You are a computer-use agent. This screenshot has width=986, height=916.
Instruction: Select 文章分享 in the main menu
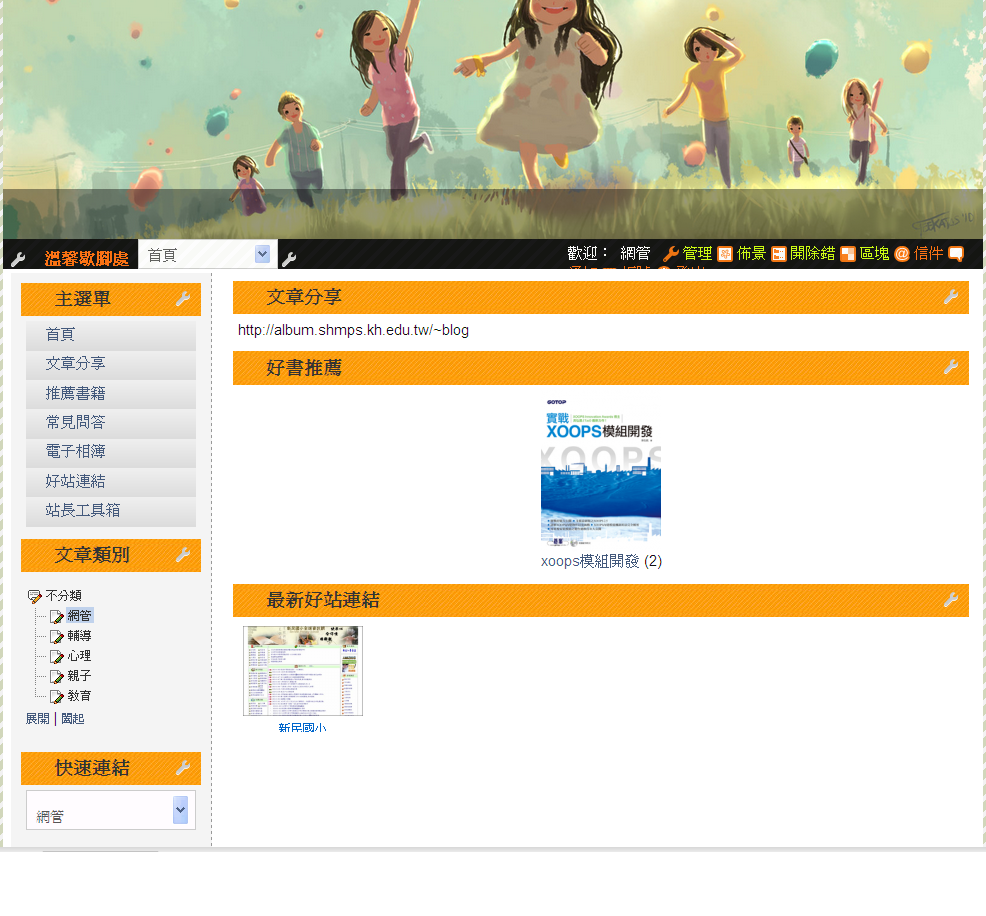[76, 364]
